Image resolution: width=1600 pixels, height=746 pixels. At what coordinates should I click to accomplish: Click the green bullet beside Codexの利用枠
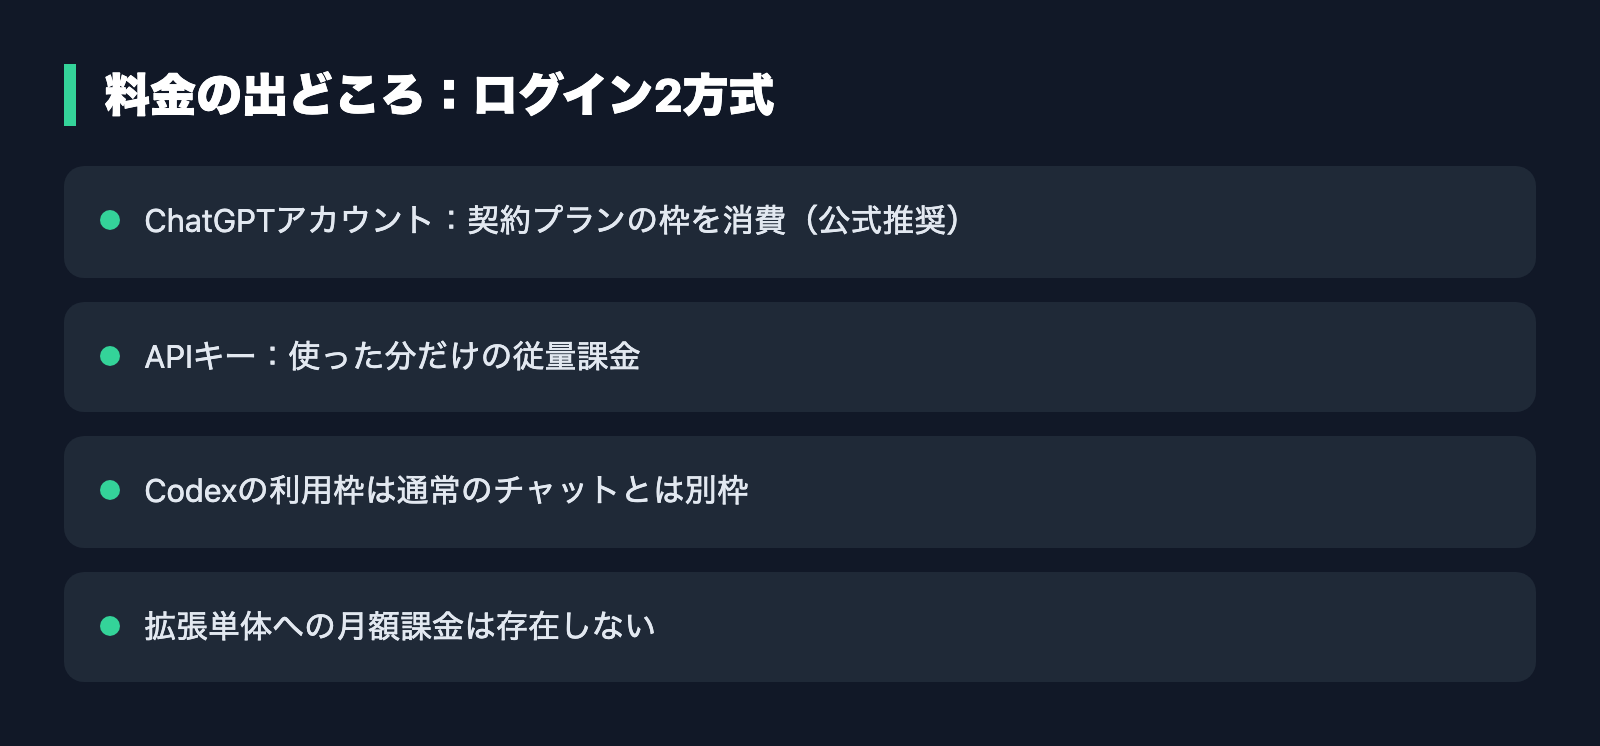click(x=110, y=490)
